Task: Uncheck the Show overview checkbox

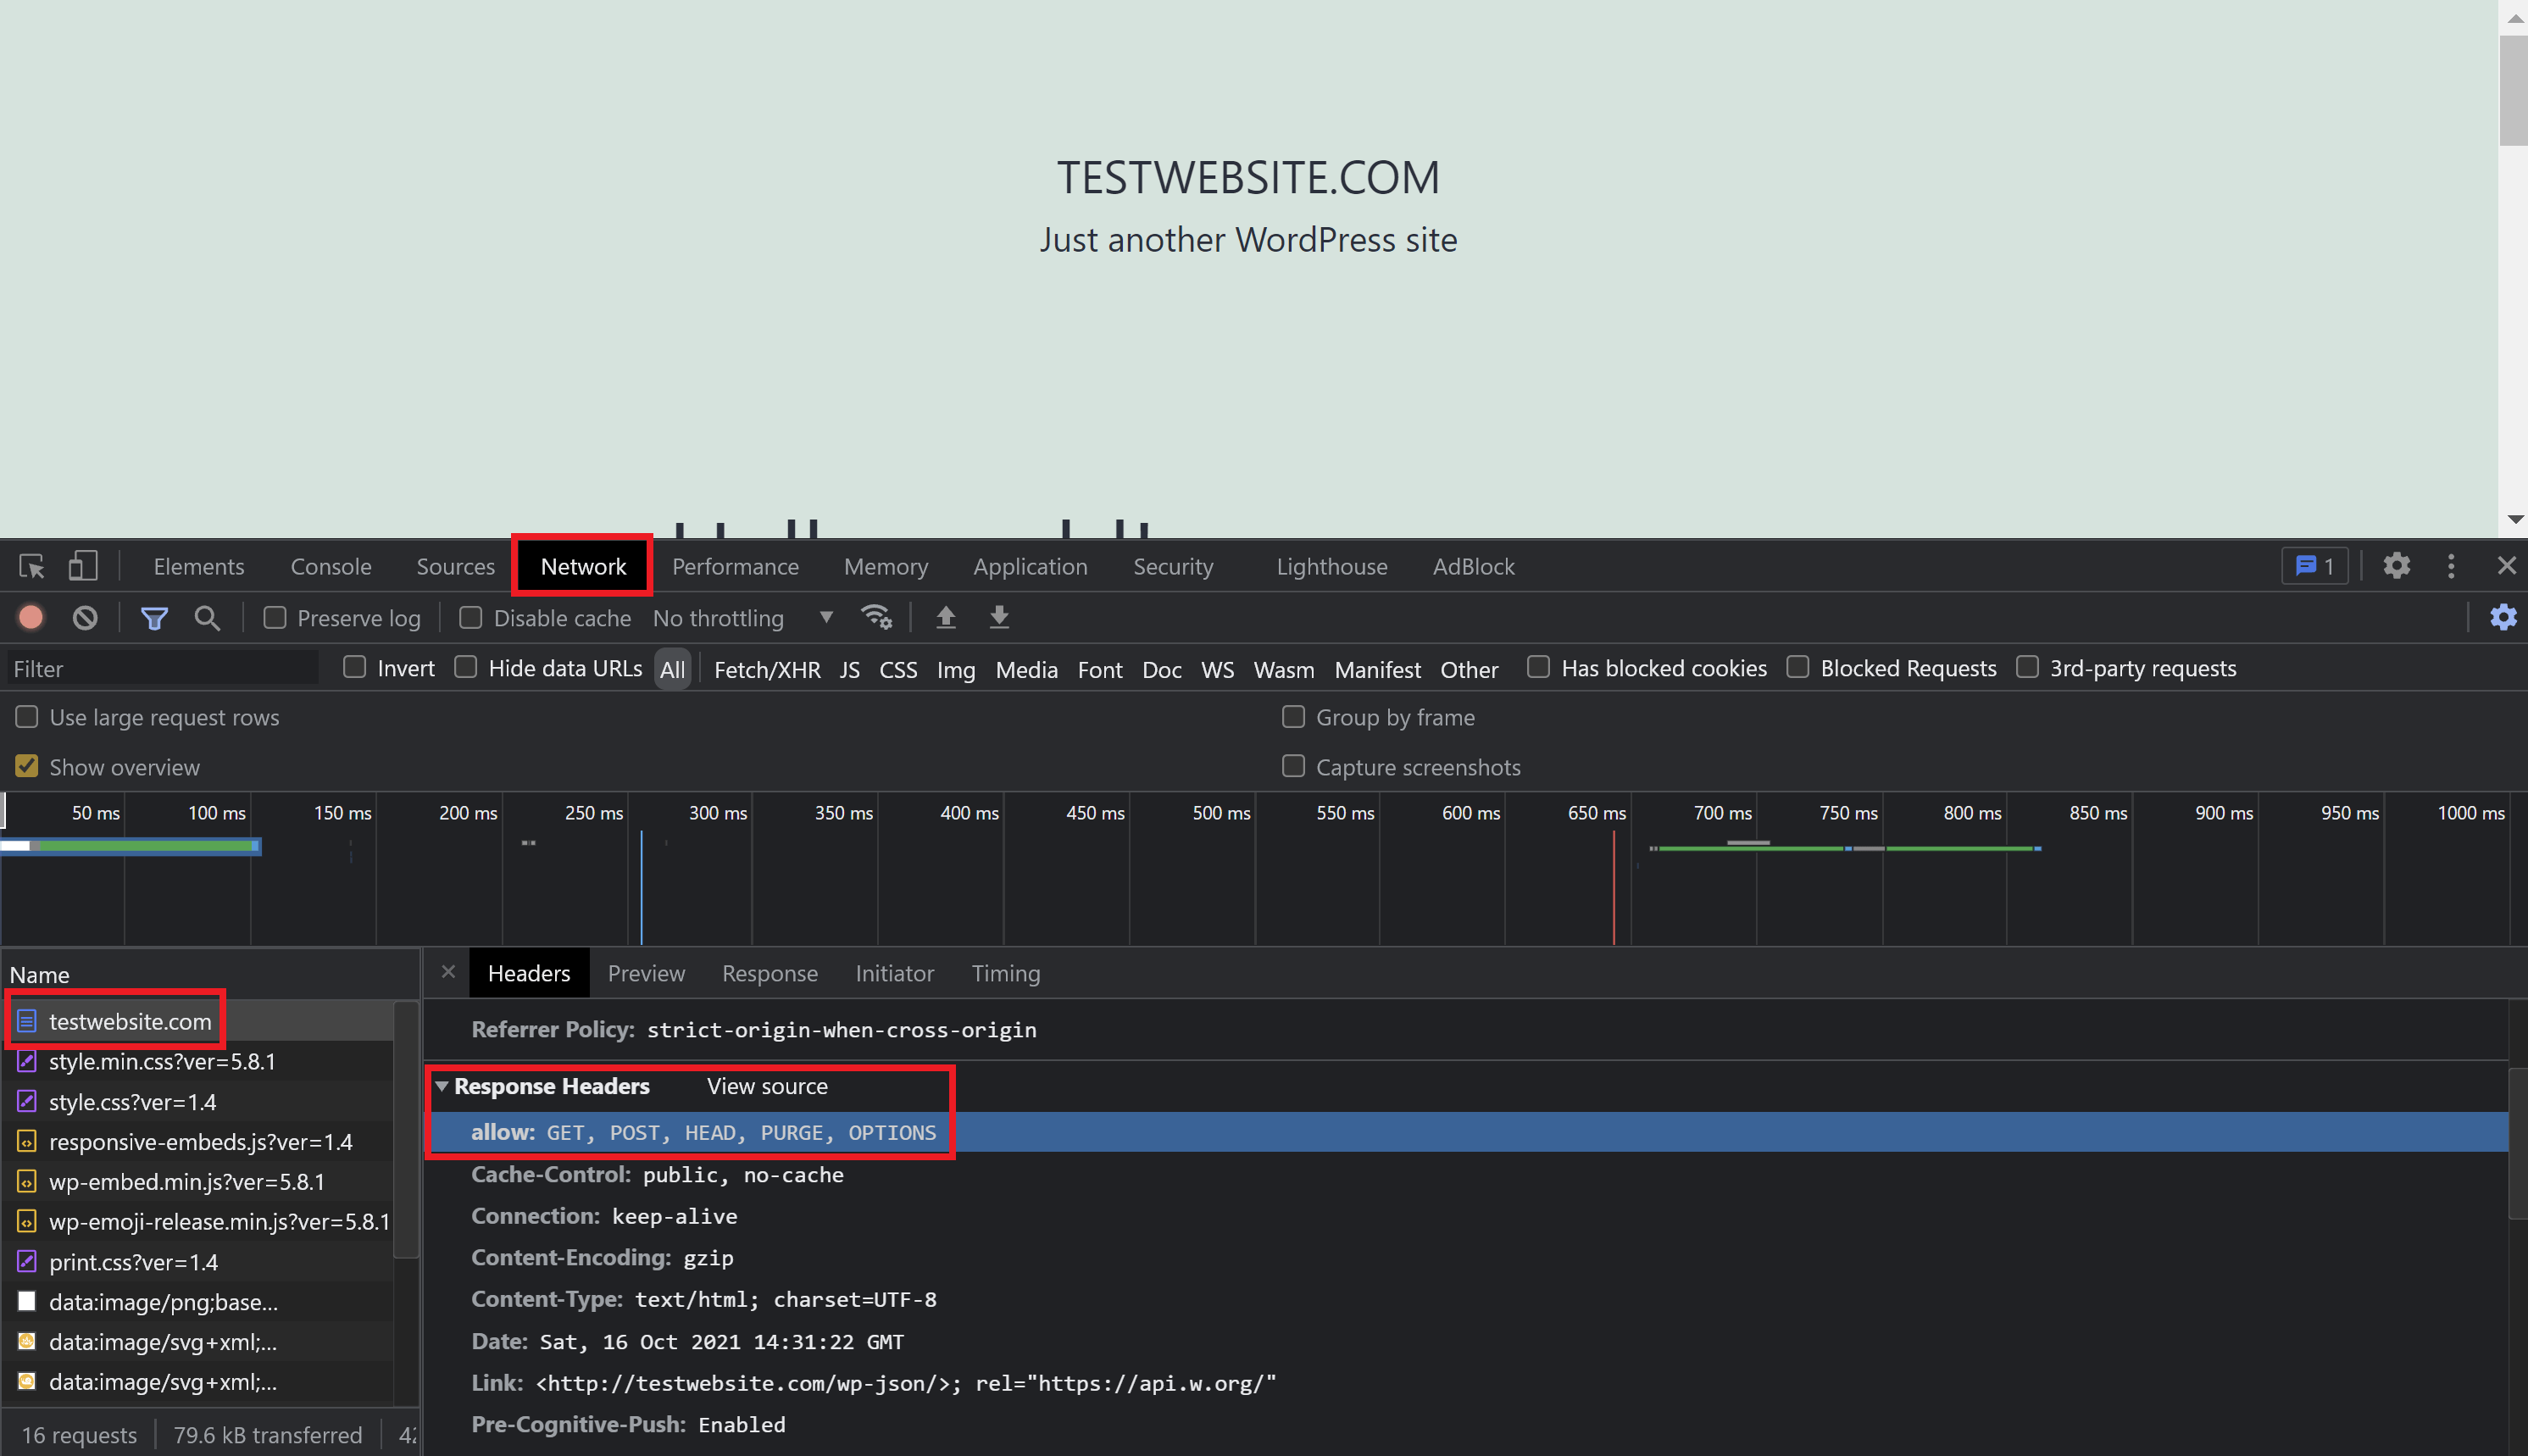Action: (x=27, y=766)
